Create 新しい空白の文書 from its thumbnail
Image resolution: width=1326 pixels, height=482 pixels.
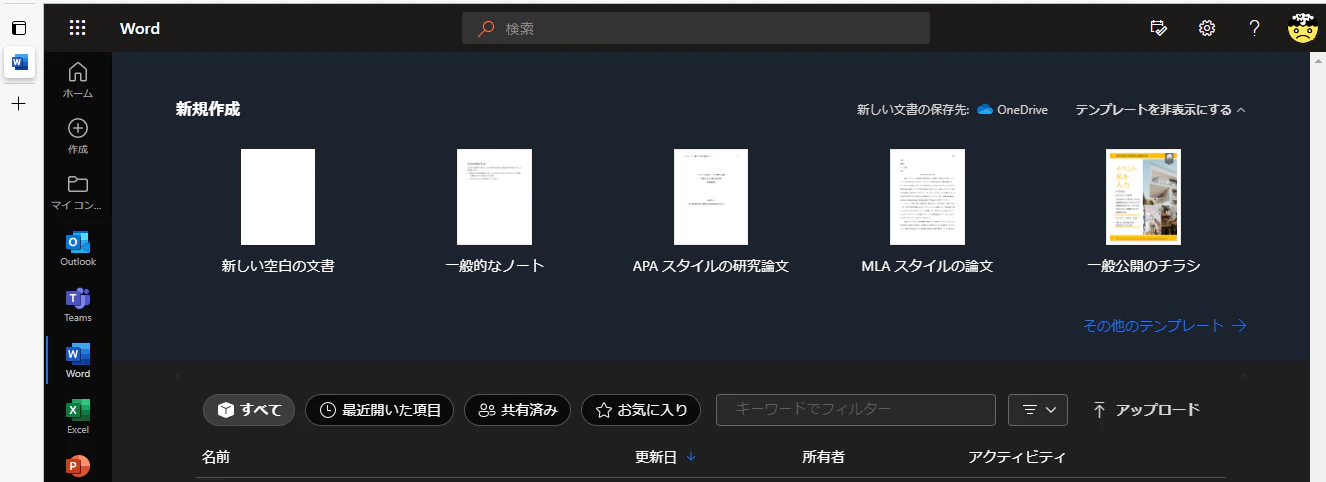(x=278, y=197)
